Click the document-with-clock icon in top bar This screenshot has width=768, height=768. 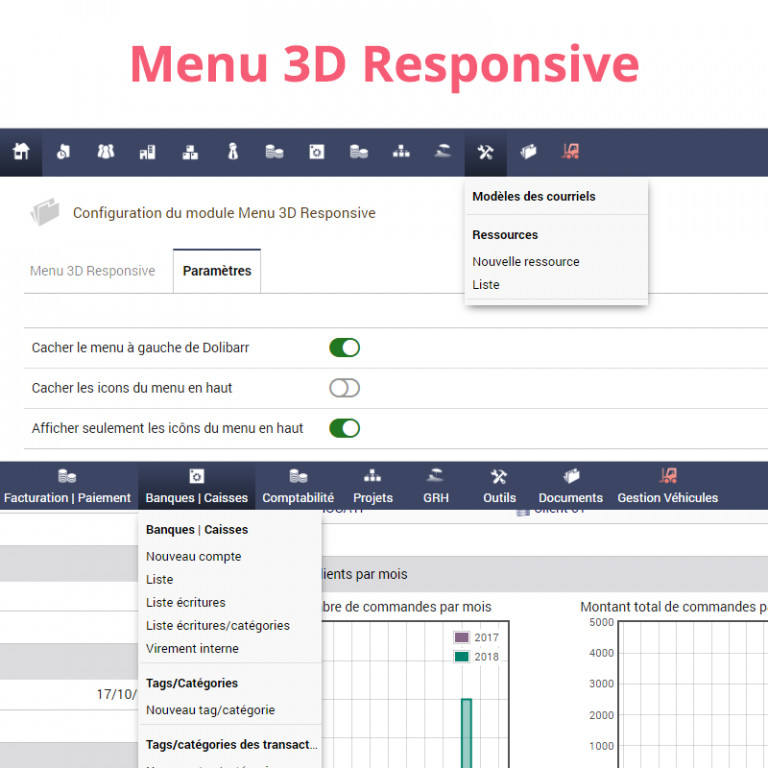point(63,152)
